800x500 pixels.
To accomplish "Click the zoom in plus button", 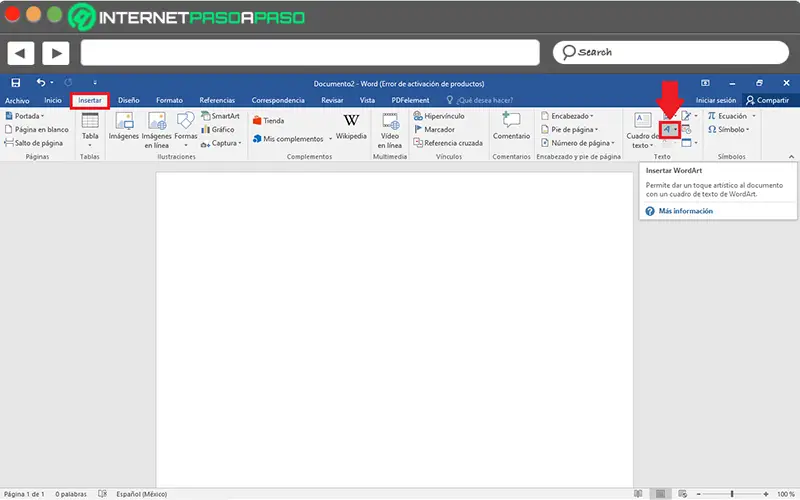I will [x=766, y=494].
